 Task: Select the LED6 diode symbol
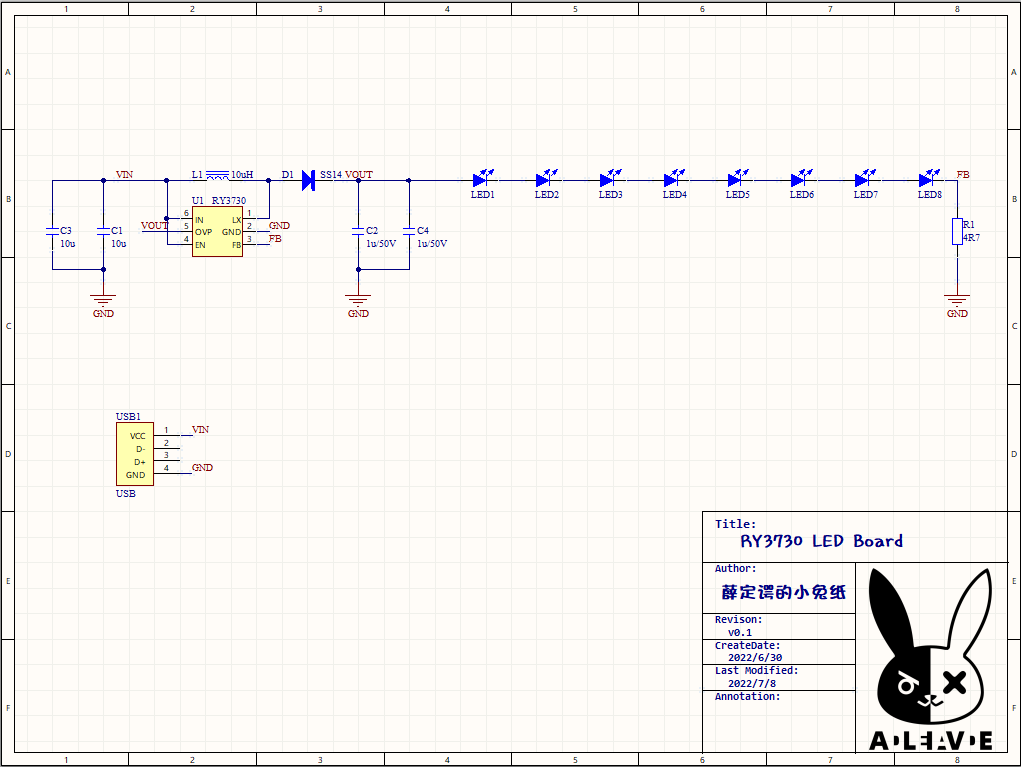pos(799,180)
